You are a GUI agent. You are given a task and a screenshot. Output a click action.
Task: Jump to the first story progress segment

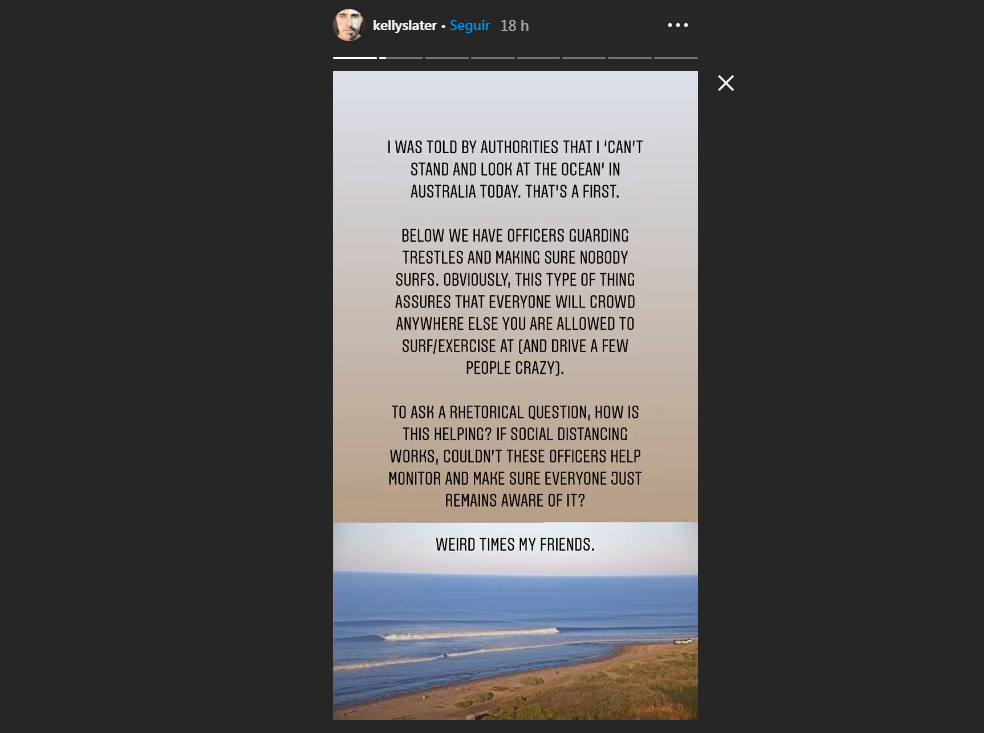pyautogui.click(x=355, y=58)
